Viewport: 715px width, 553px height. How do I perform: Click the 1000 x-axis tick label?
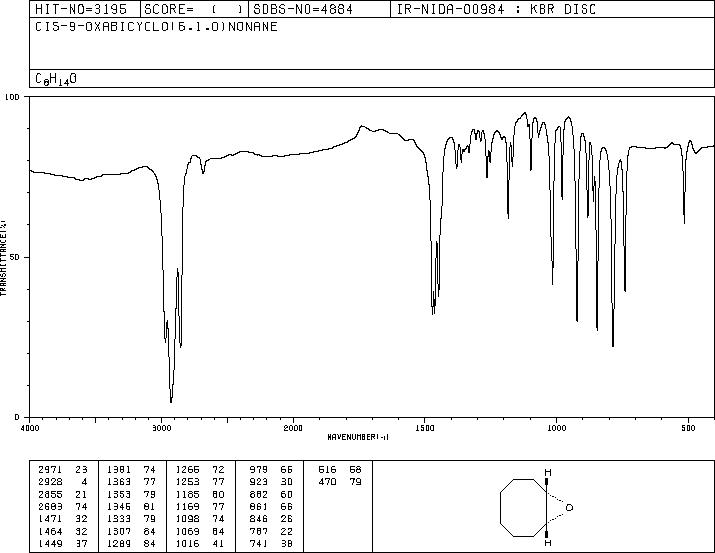(x=556, y=428)
